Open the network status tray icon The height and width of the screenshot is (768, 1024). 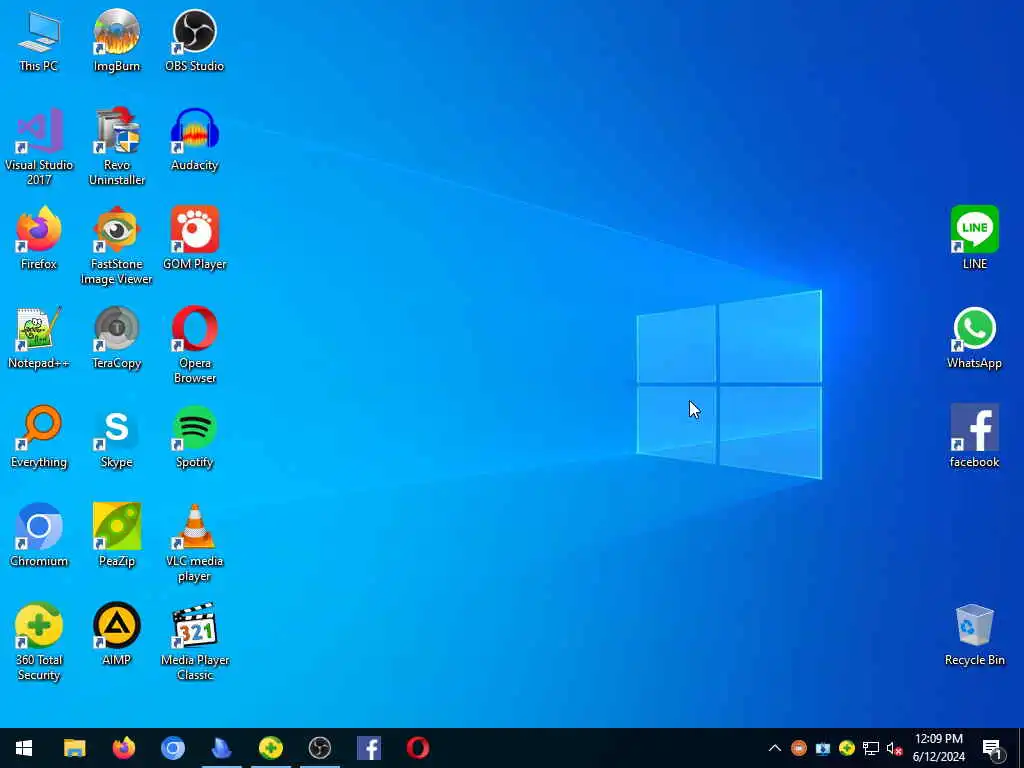[871, 748]
